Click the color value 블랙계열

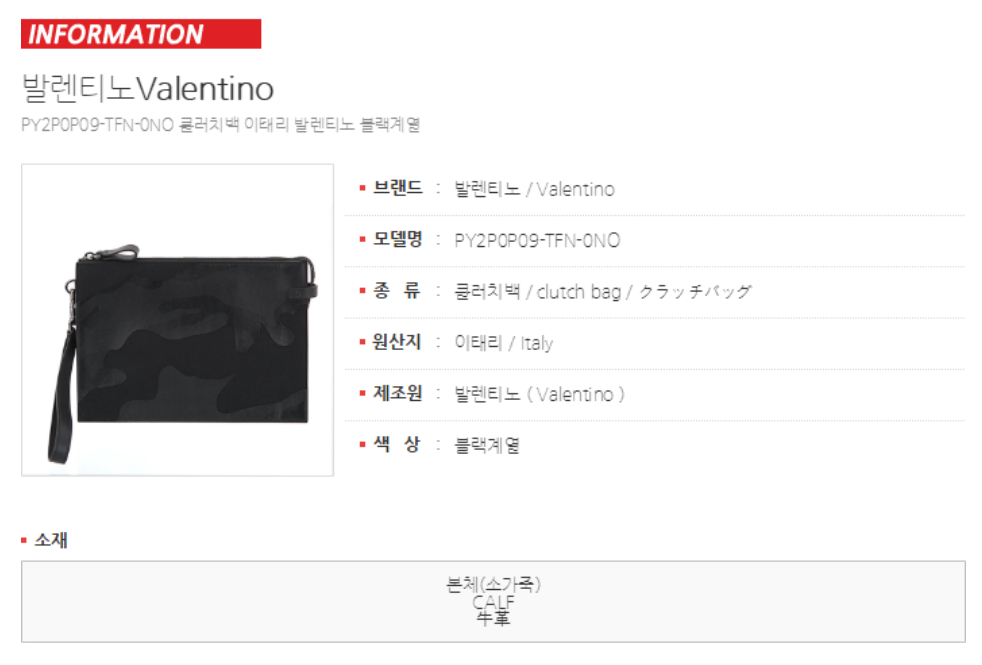click(487, 445)
